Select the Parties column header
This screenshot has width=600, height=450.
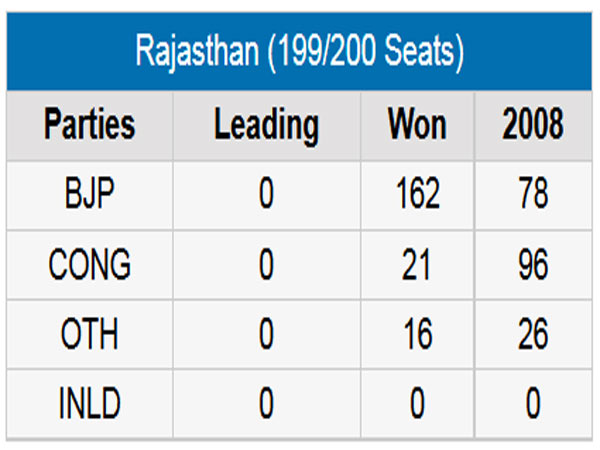coord(90,126)
